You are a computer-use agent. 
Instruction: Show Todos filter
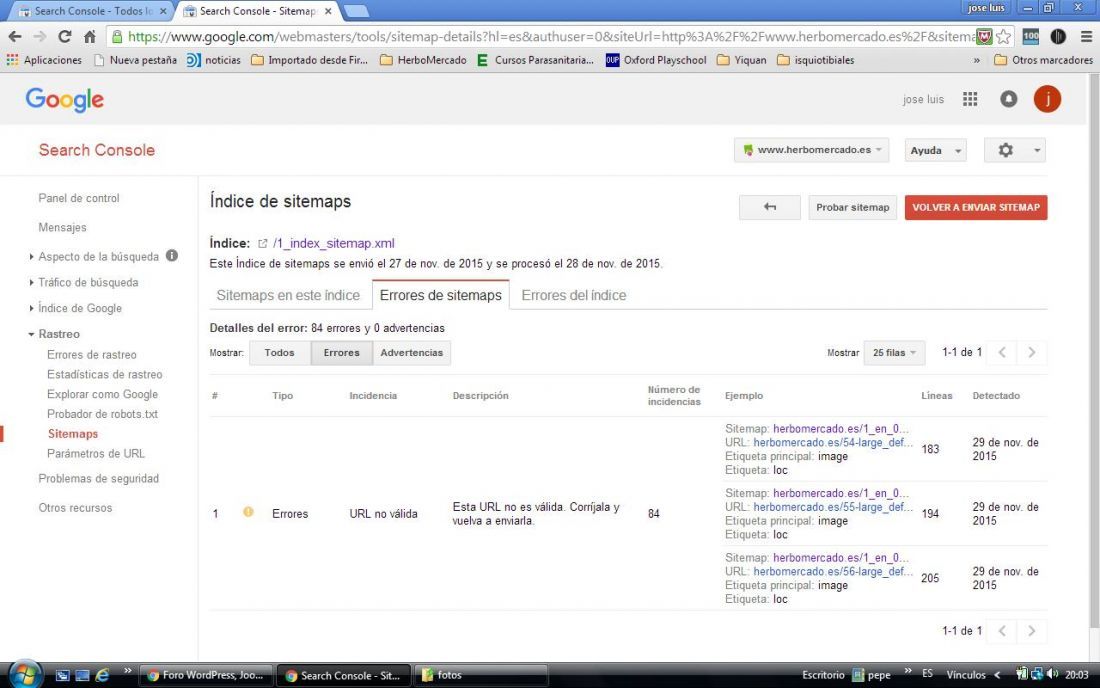tap(279, 353)
